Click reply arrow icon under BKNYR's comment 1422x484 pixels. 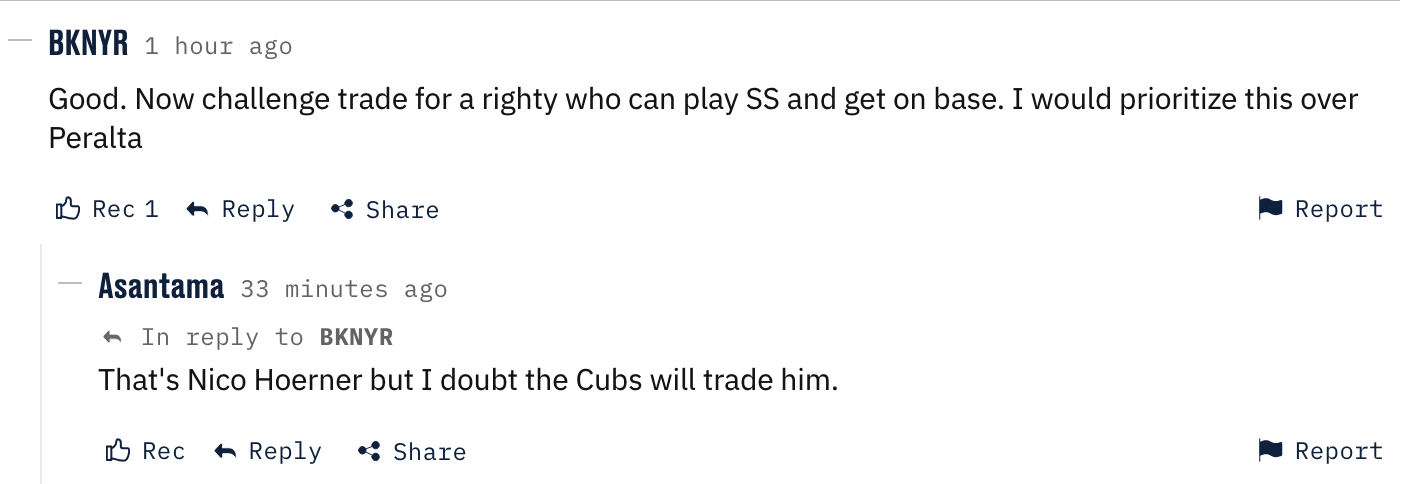pyautogui.click(x=198, y=209)
